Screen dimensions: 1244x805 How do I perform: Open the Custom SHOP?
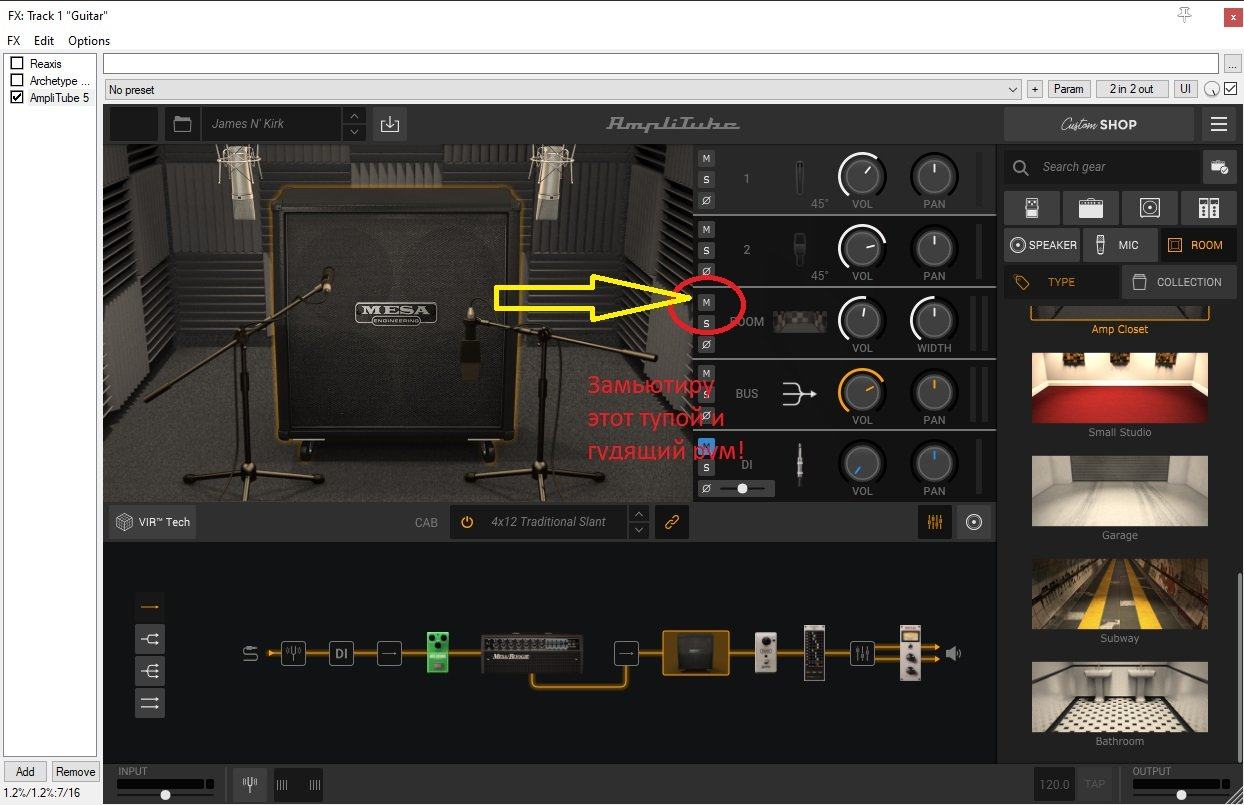[x=1099, y=124]
